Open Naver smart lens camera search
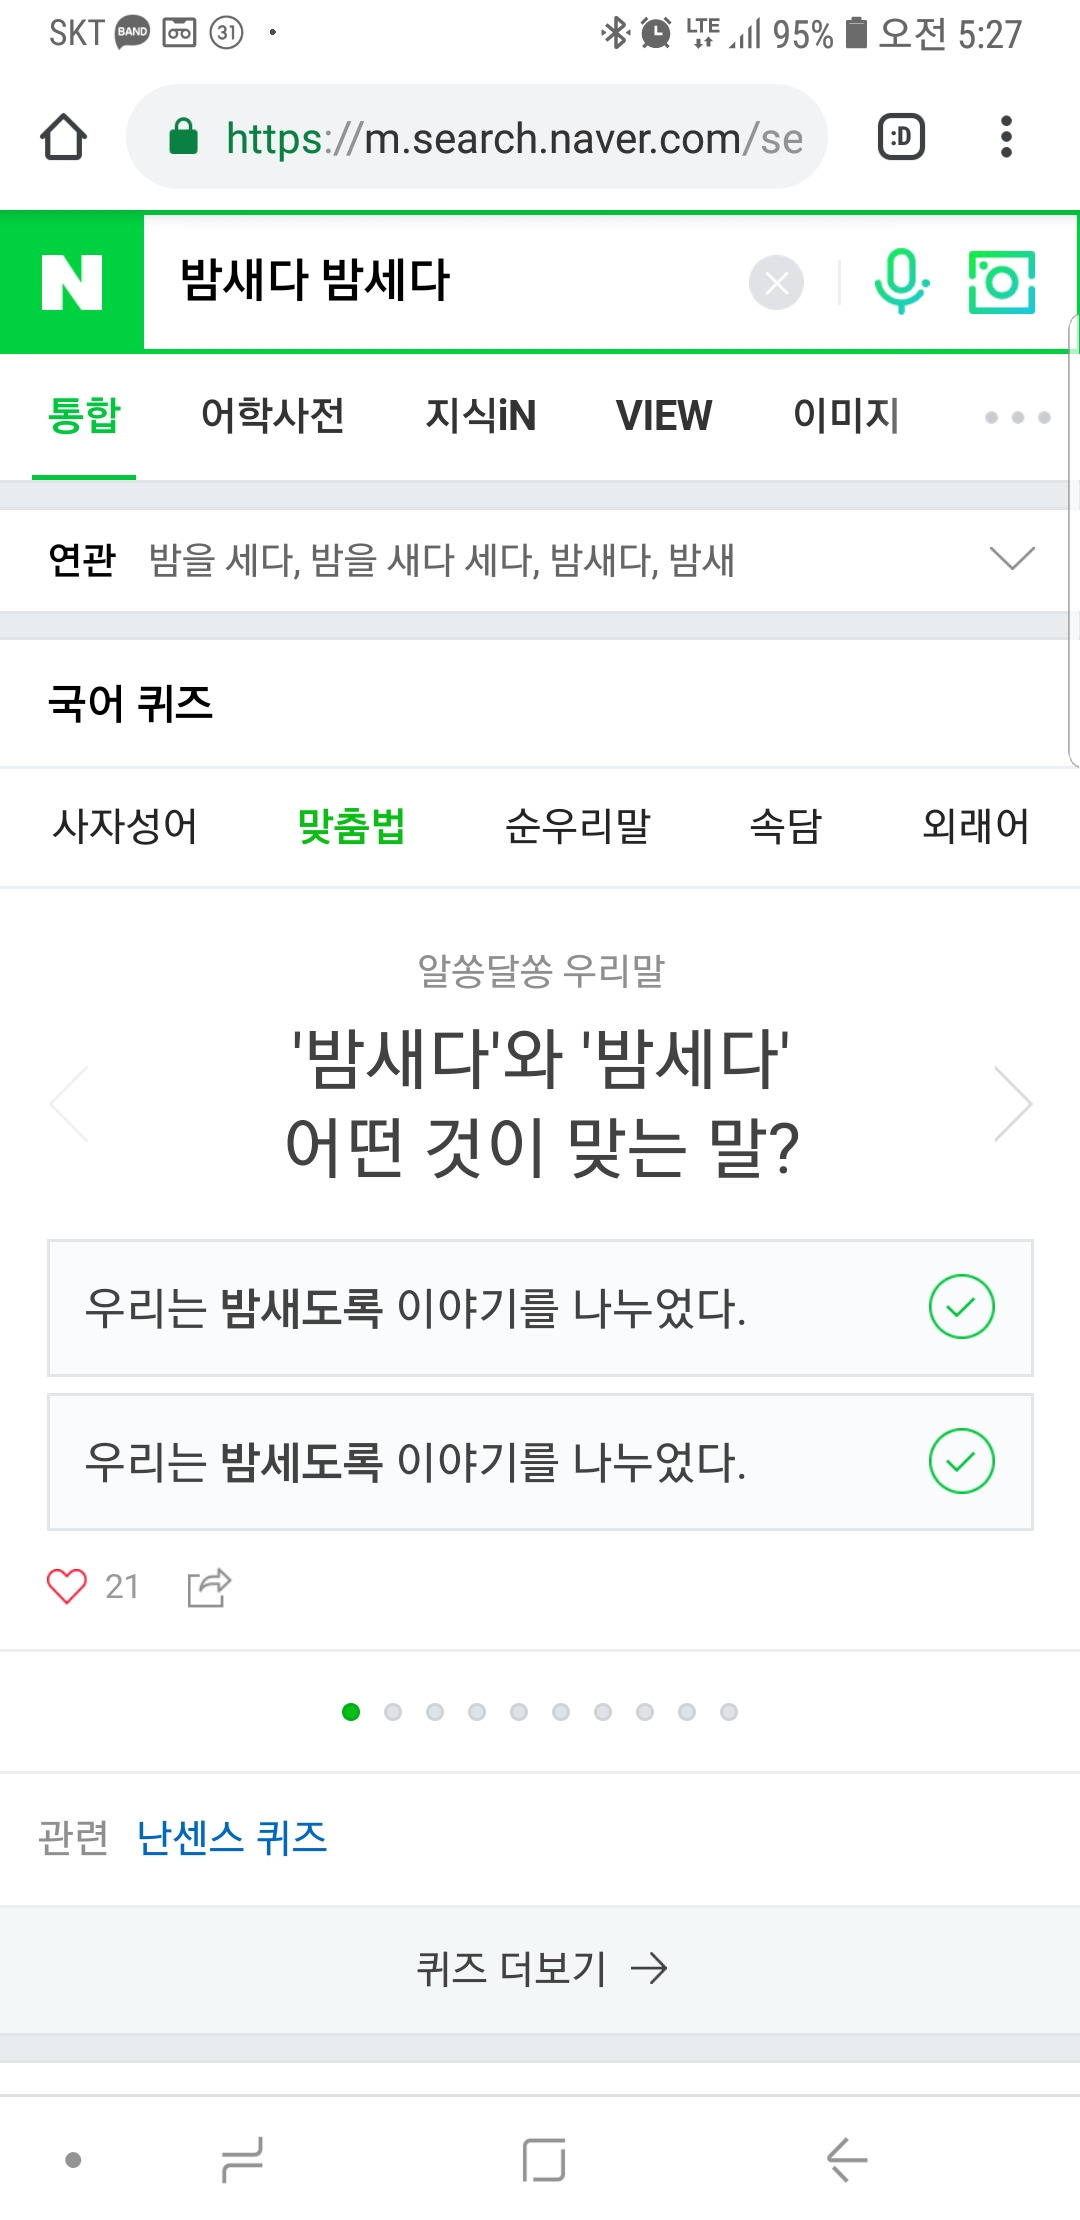Viewport: 1080px width, 2220px height. [x=1001, y=282]
